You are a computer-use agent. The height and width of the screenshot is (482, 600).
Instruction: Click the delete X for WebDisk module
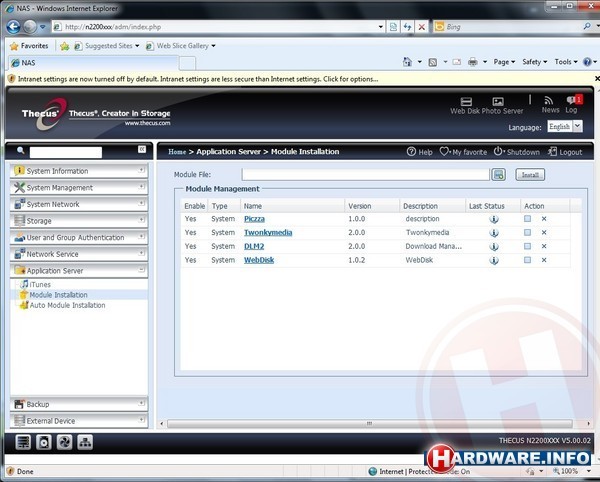coord(544,260)
